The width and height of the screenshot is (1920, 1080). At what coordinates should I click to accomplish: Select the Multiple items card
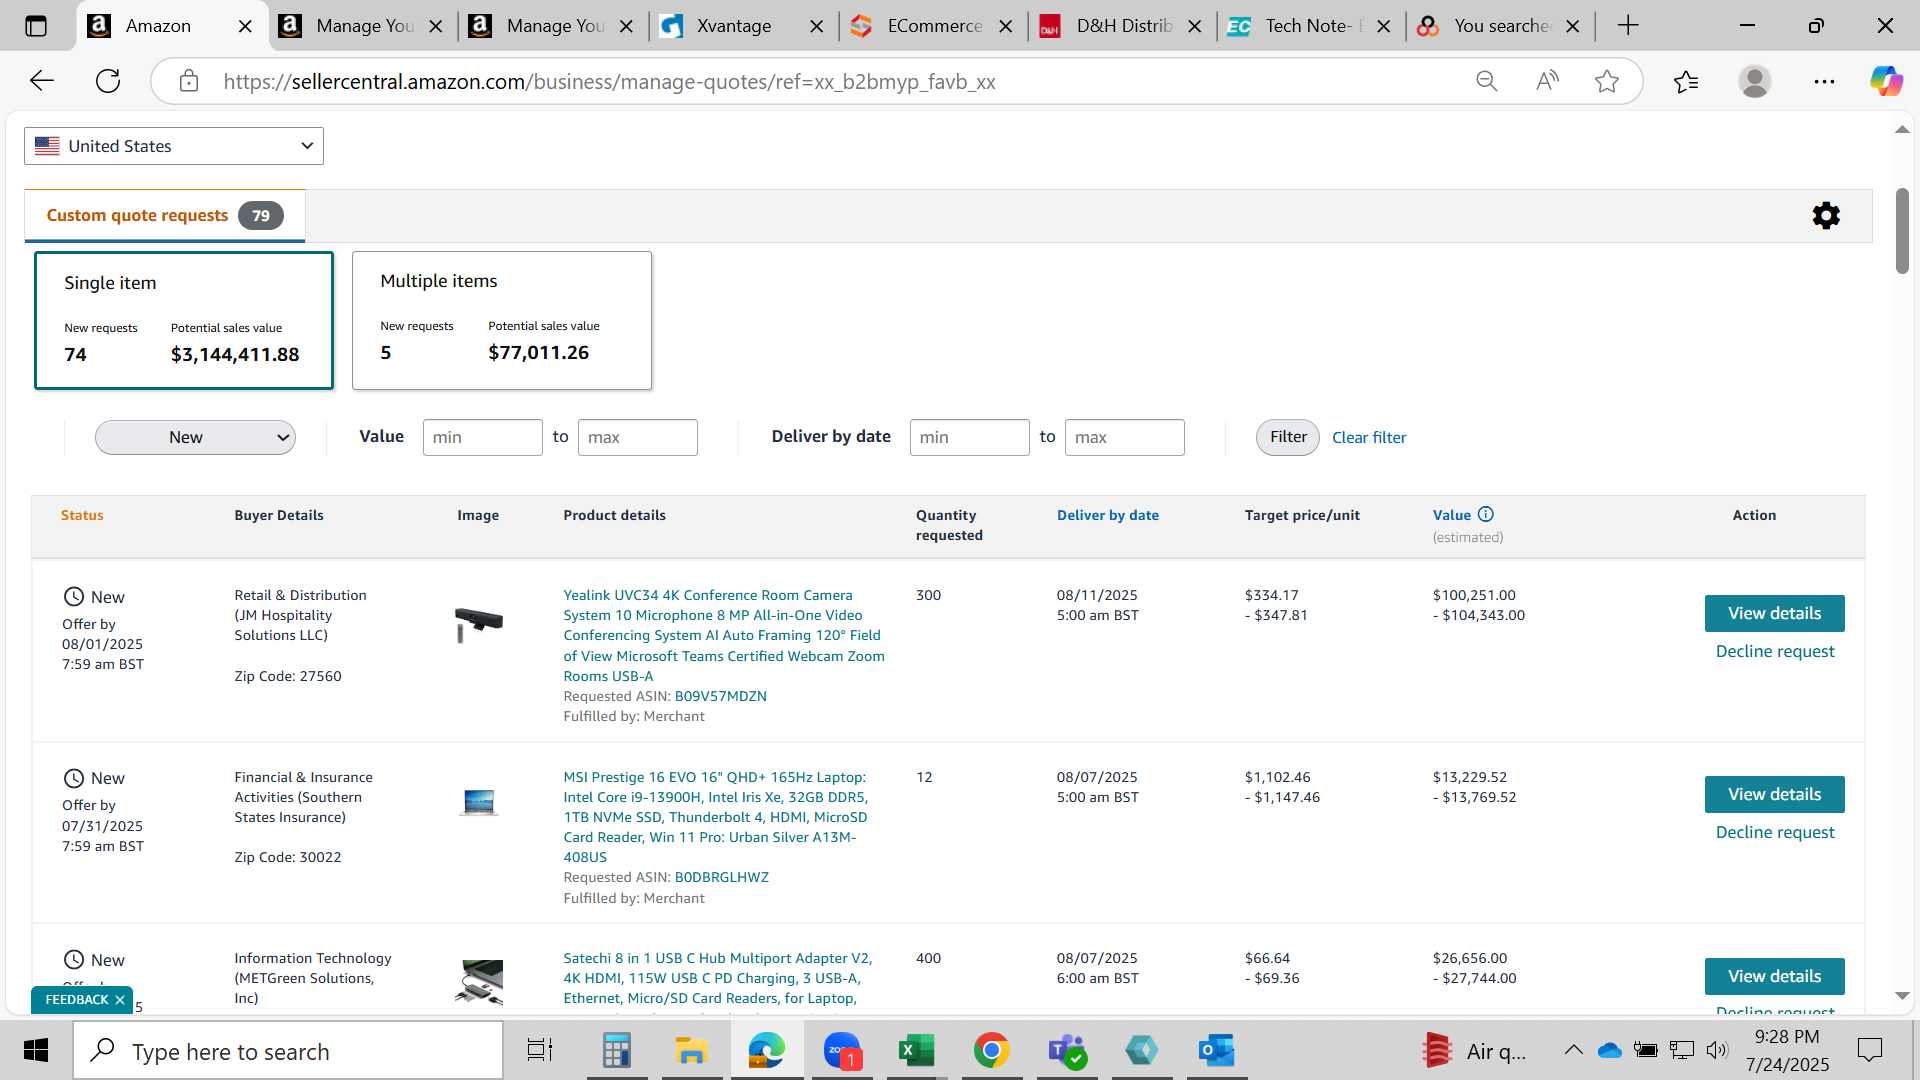(502, 320)
